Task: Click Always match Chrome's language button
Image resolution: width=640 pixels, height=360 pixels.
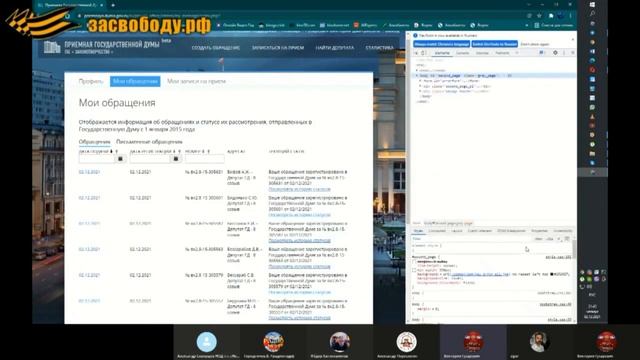Action: pos(442,44)
